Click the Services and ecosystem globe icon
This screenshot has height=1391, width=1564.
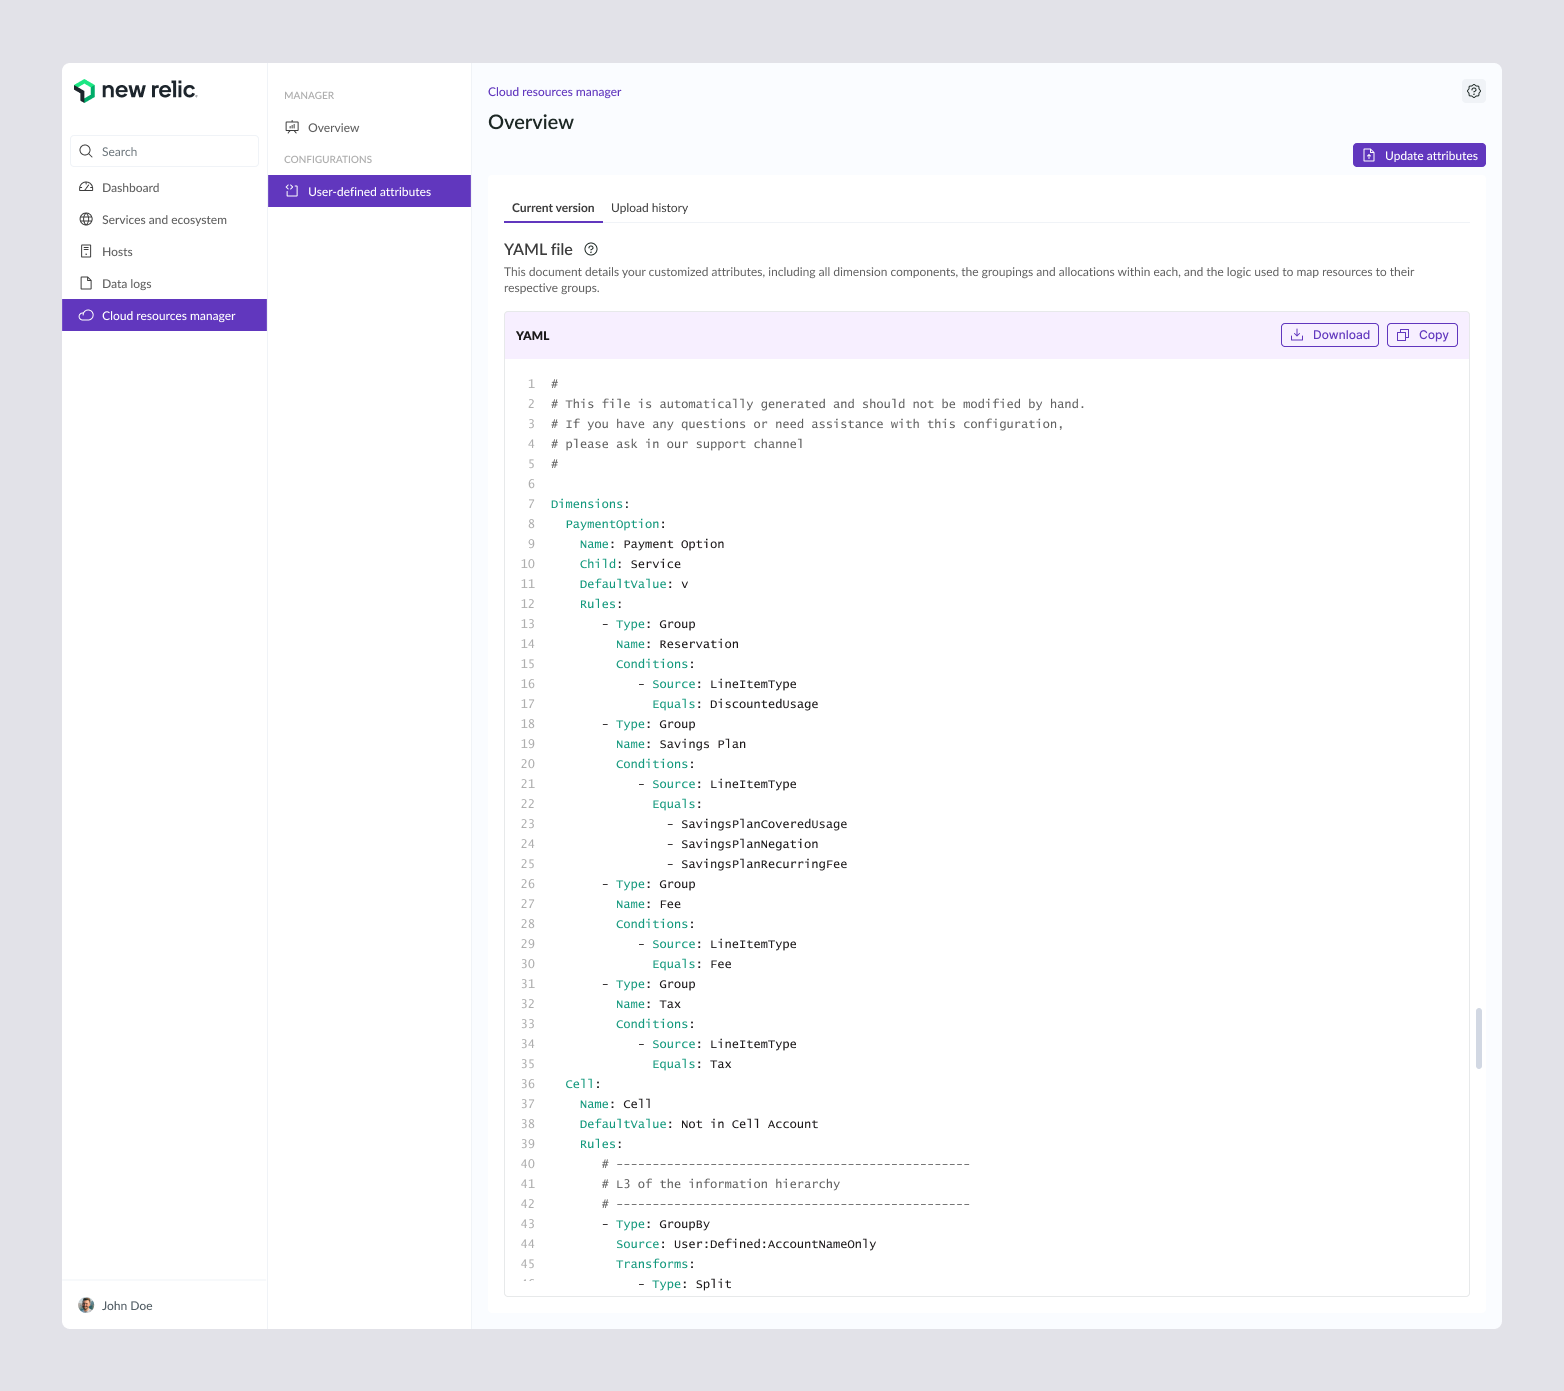(x=86, y=219)
